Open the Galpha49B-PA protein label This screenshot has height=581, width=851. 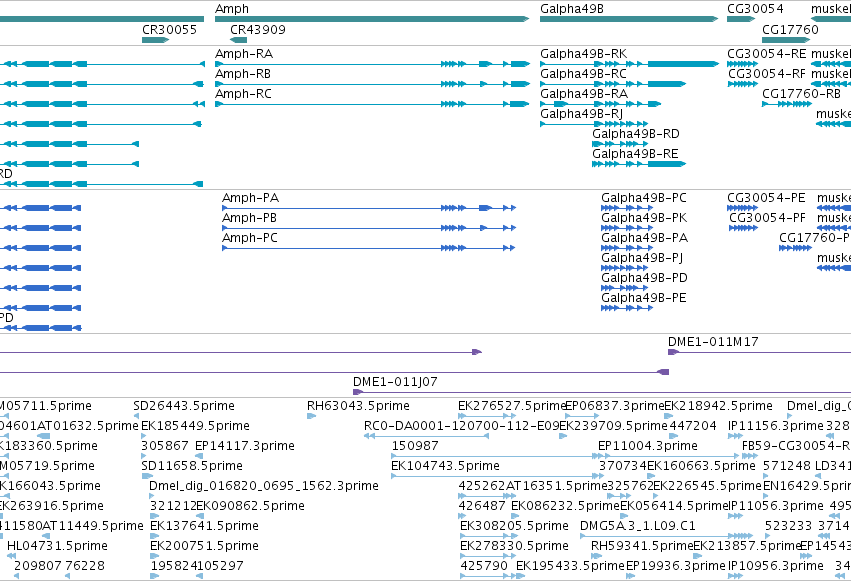tap(645, 238)
